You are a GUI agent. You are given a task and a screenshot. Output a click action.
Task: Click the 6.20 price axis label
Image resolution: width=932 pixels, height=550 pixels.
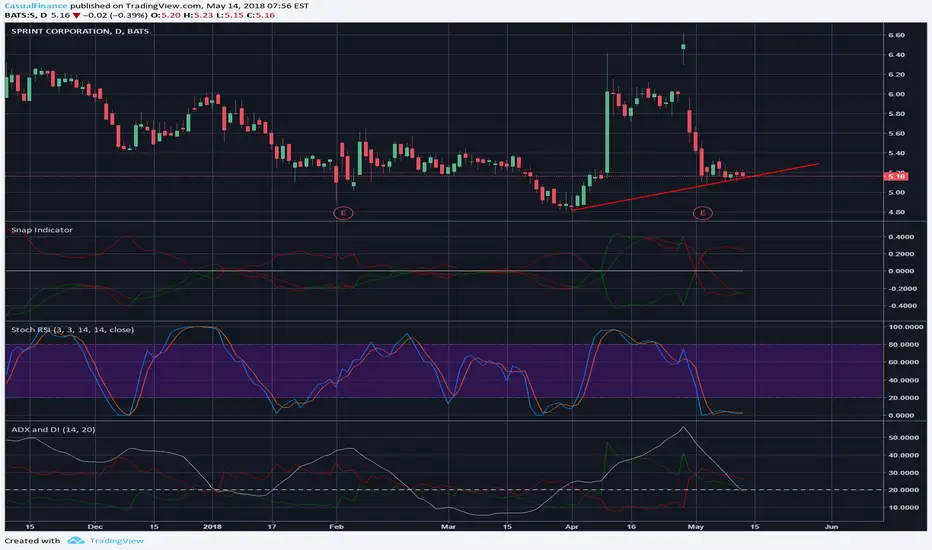[896, 74]
